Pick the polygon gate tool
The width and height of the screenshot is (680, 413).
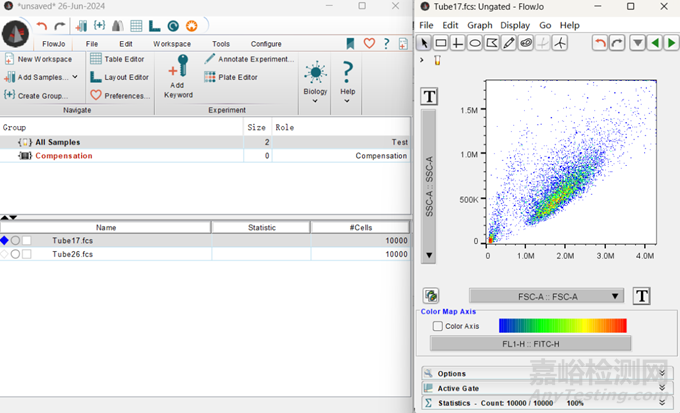(492, 43)
